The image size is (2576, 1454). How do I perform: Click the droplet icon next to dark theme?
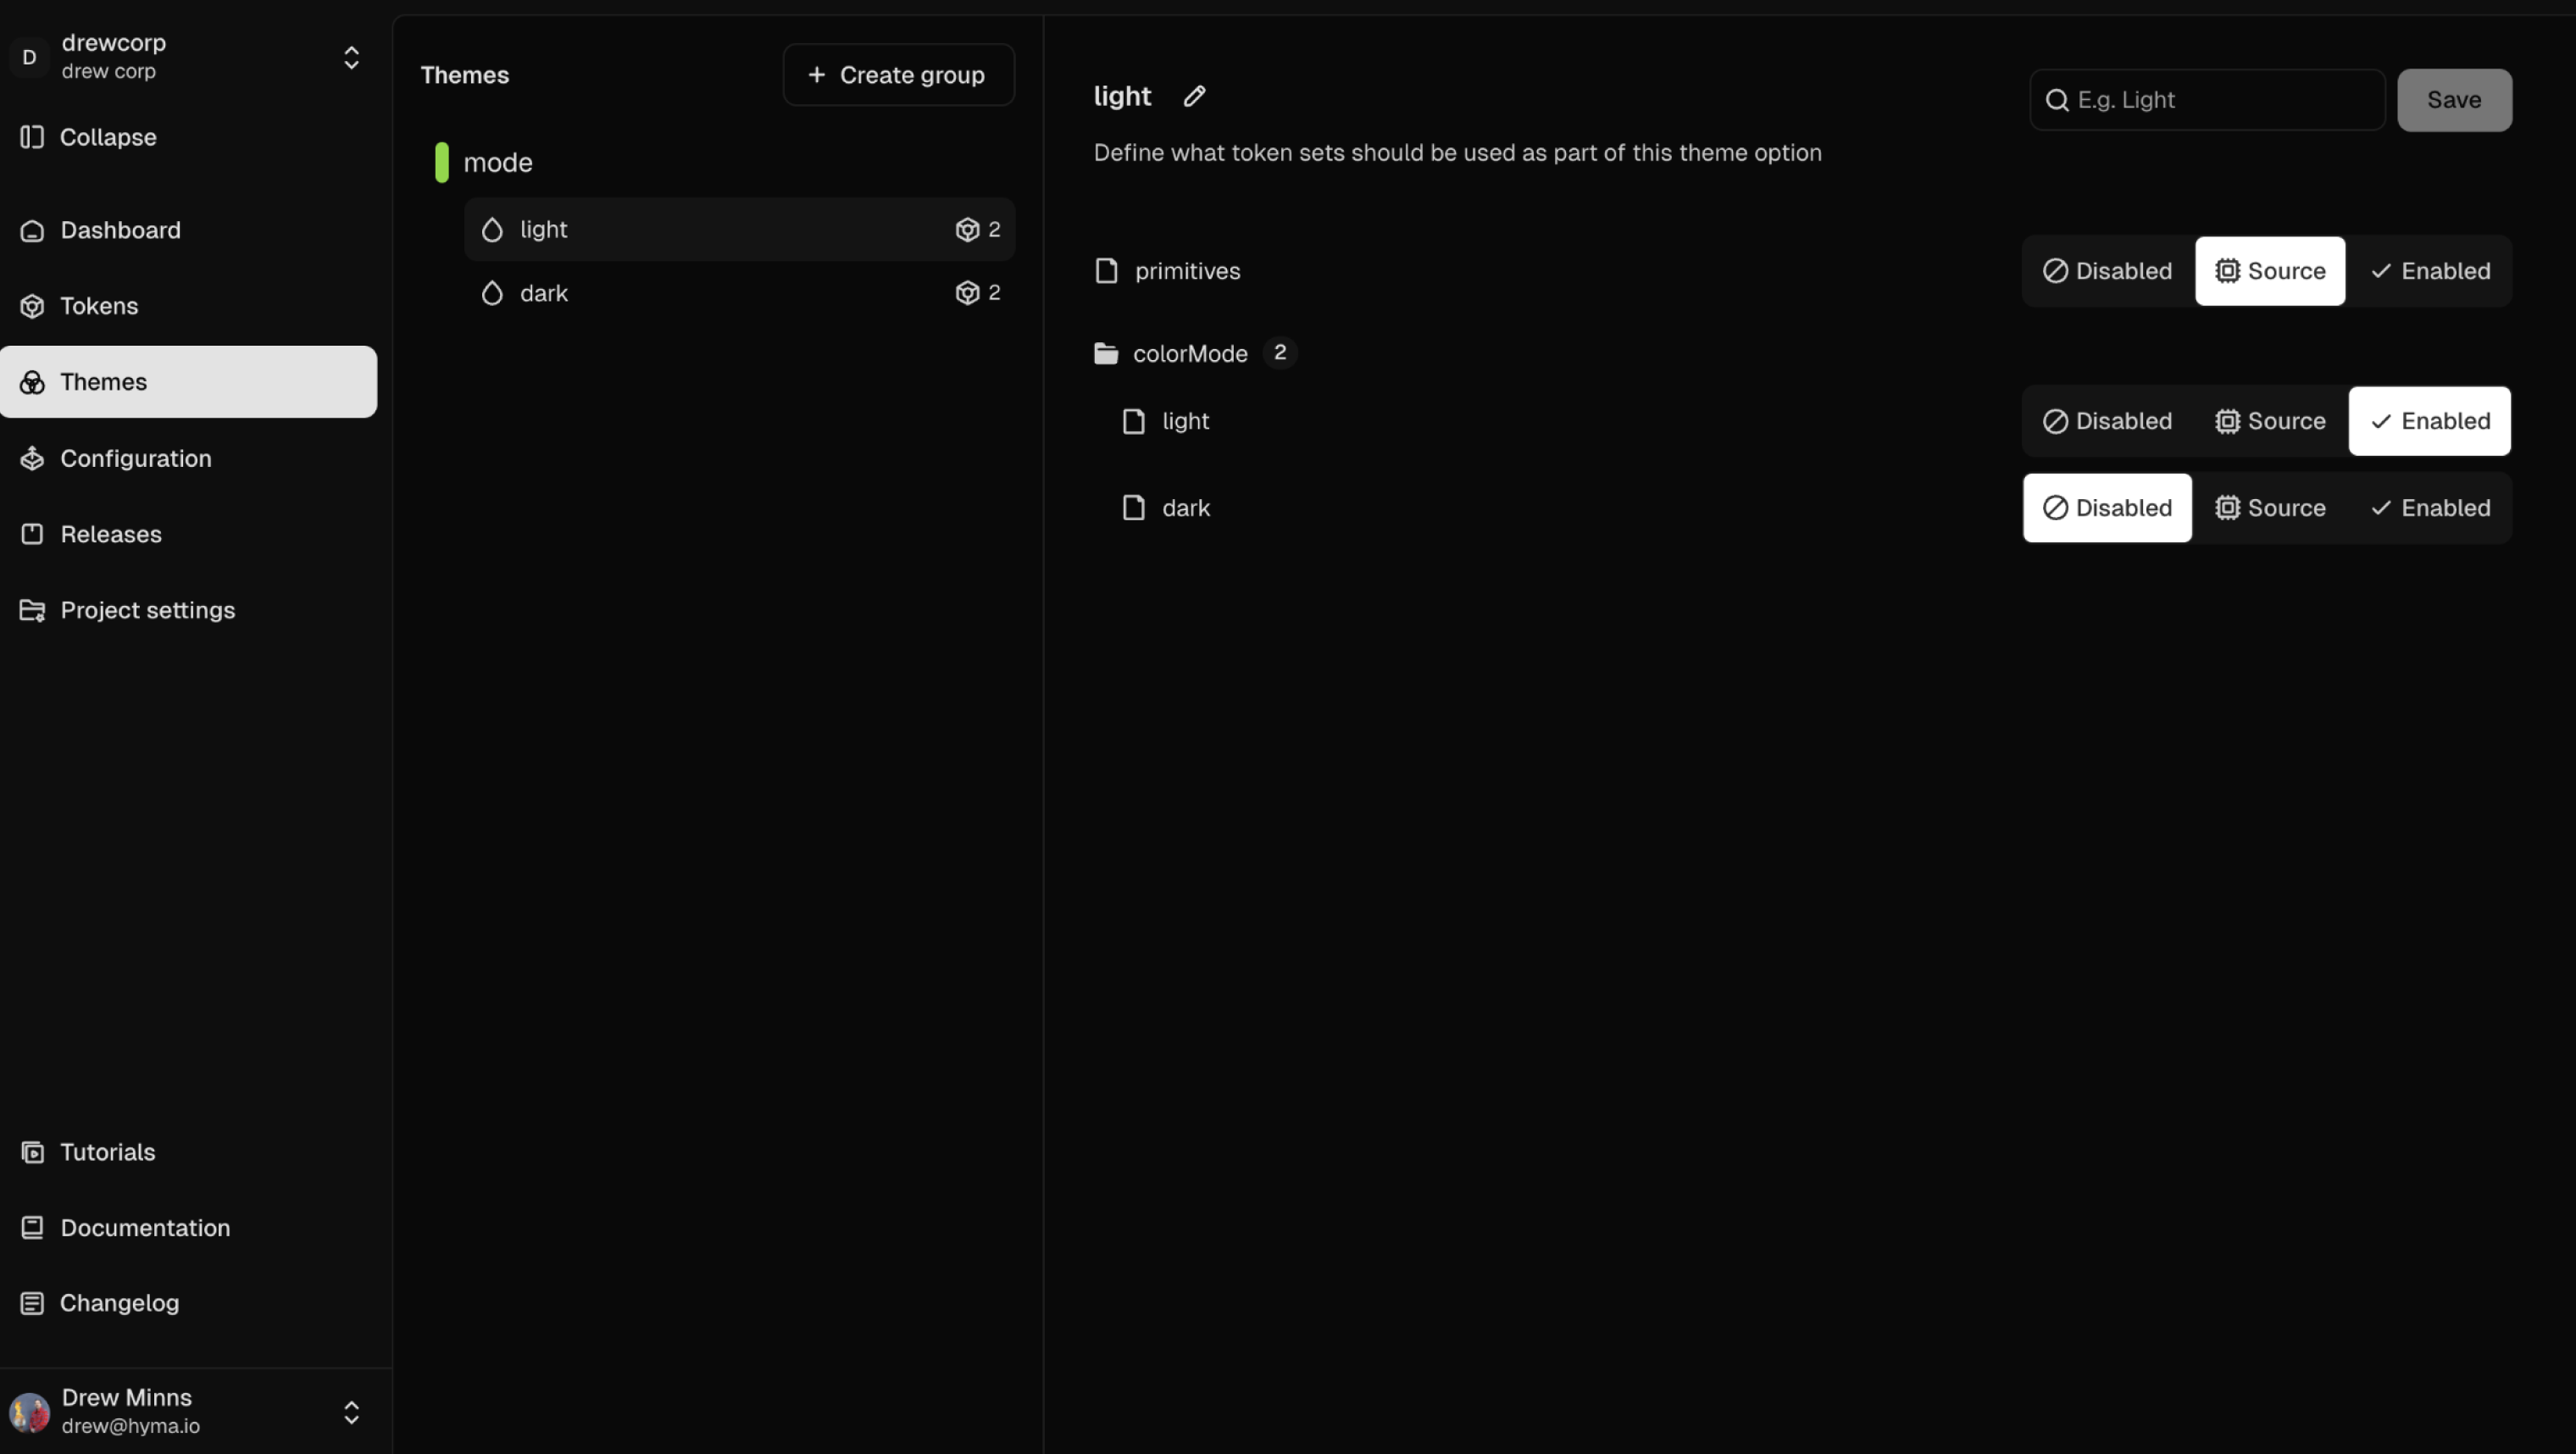coord(492,293)
